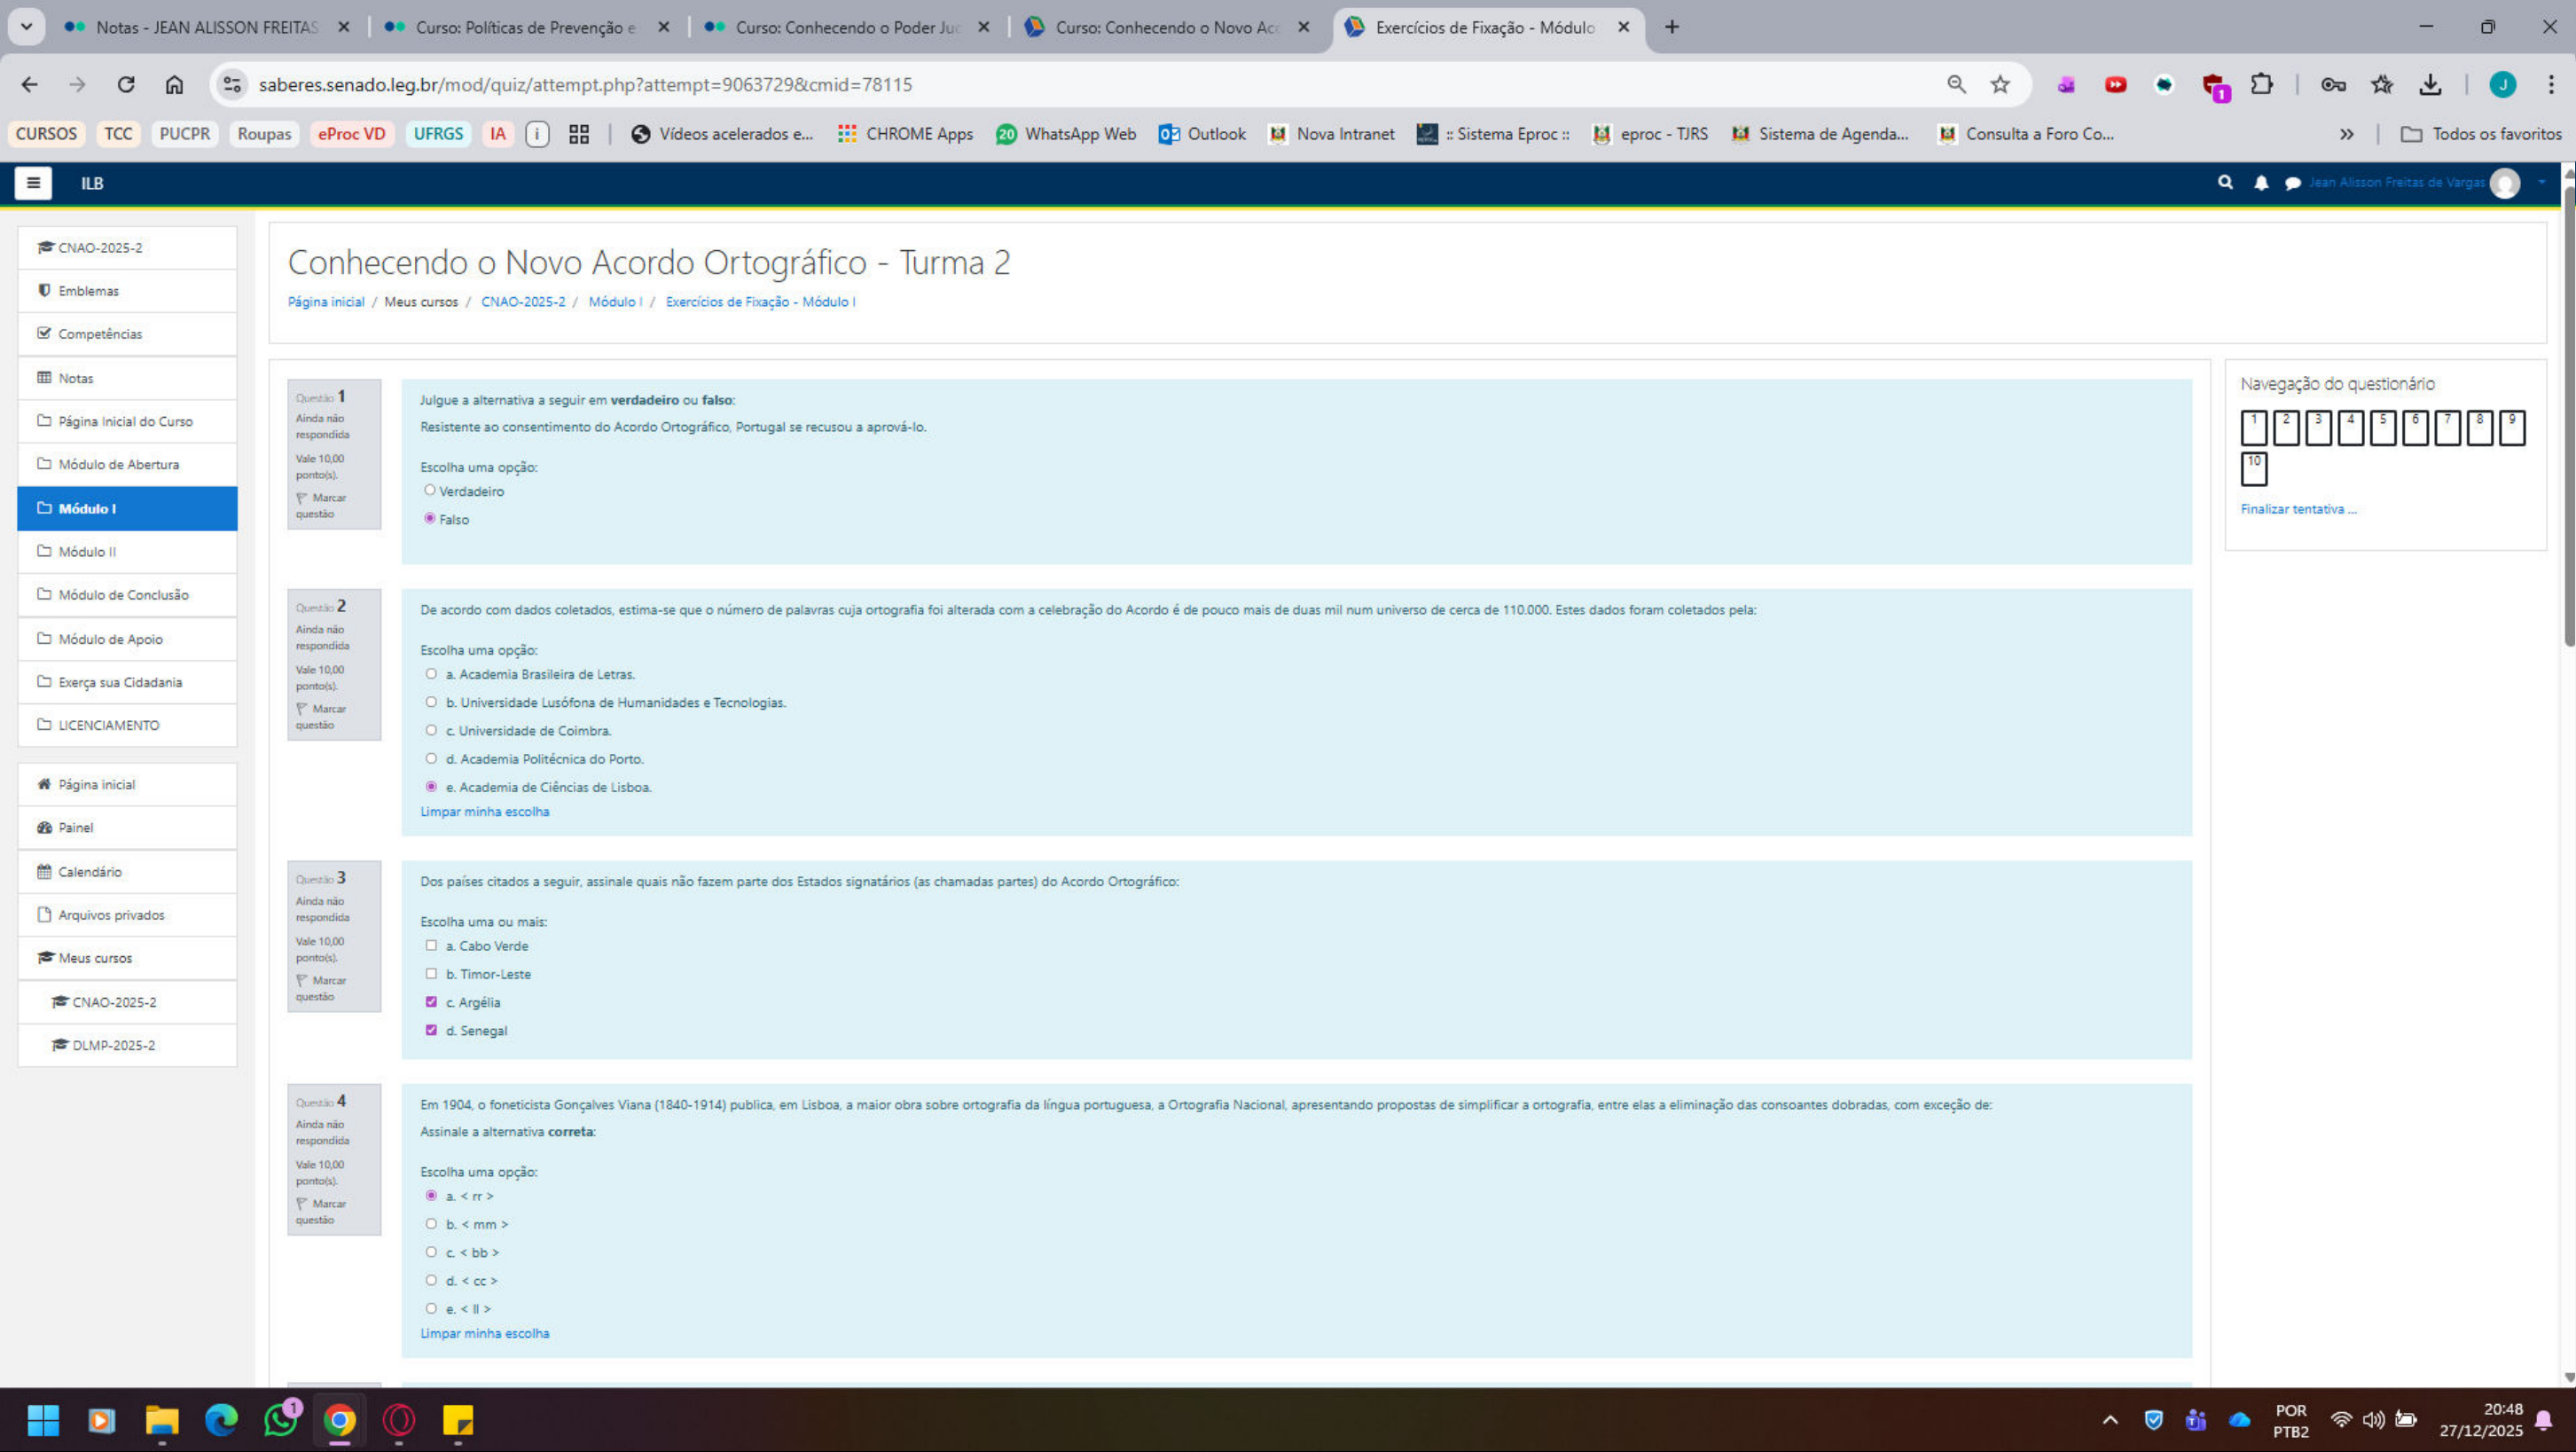Click the search magnifier in site header
2576x1452 pixels.
point(2224,182)
